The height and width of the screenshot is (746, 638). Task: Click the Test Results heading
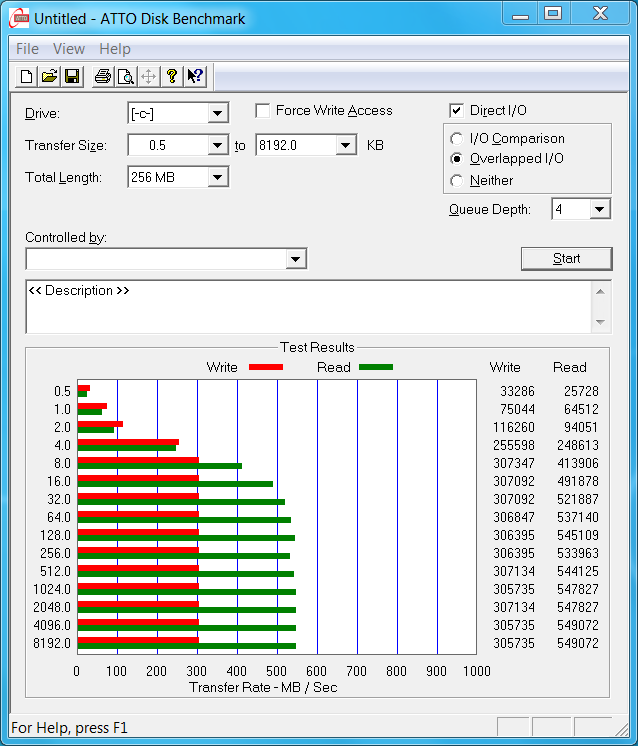pyautogui.click(x=317, y=347)
